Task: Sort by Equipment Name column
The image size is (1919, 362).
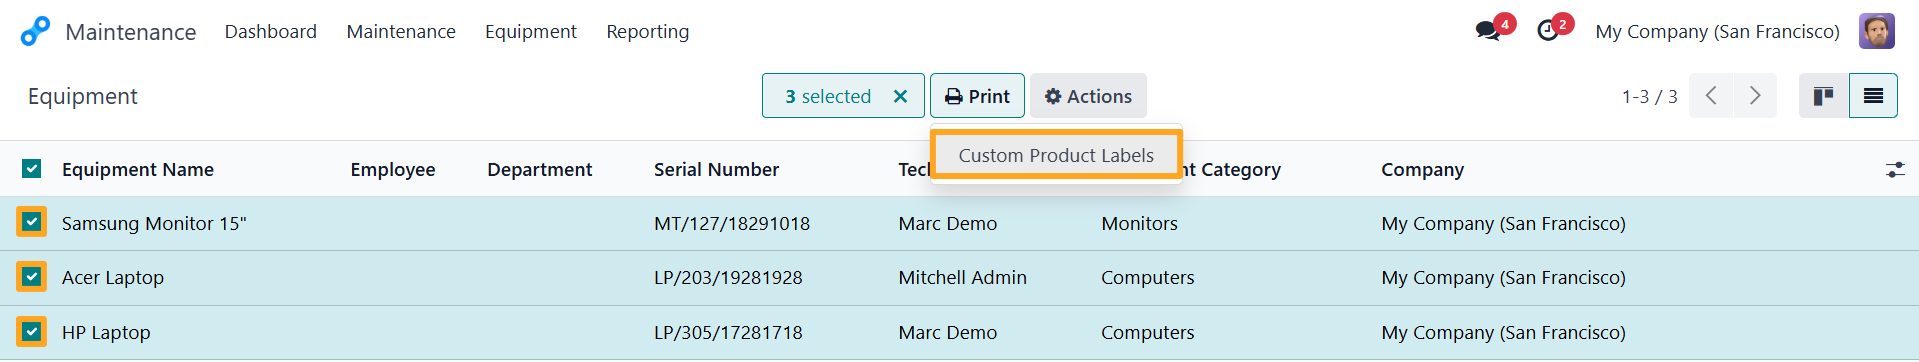Action: (x=138, y=170)
